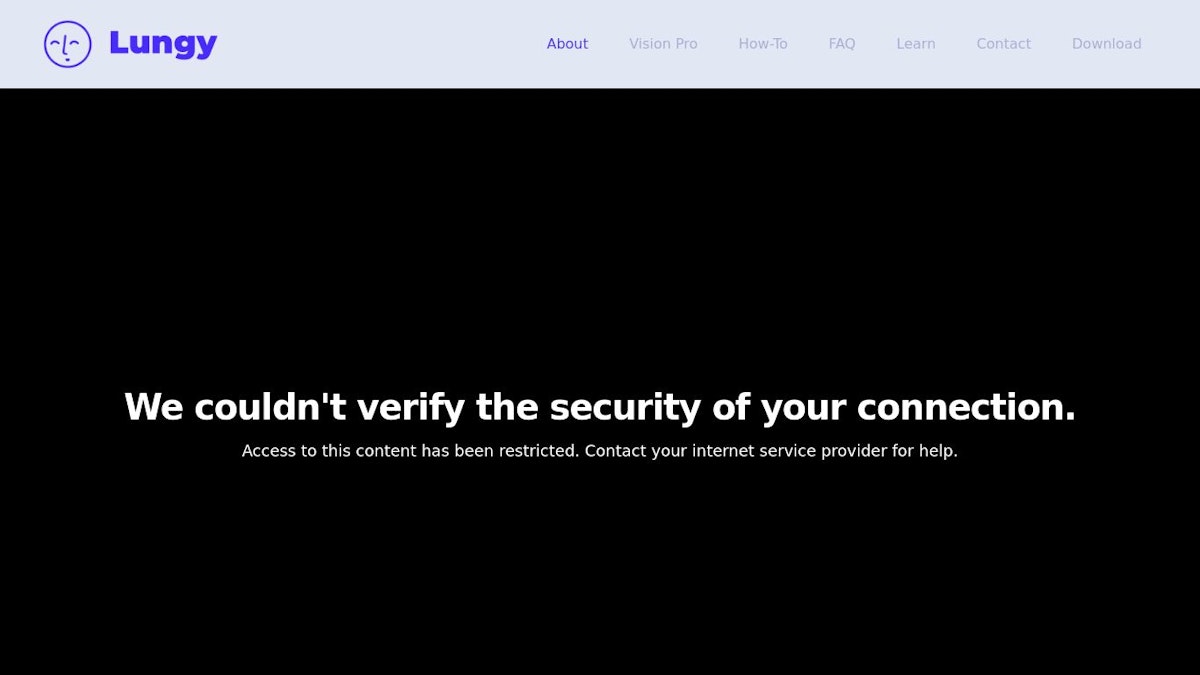Open the FAQ page
The image size is (1200, 675).
tap(842, 44)
